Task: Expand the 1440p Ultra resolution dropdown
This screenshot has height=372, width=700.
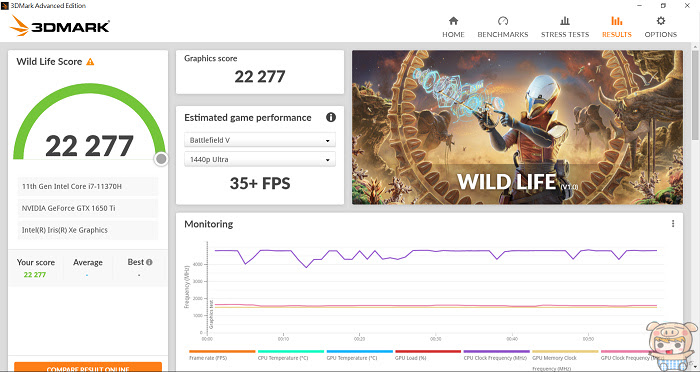Action: point(260,159)
